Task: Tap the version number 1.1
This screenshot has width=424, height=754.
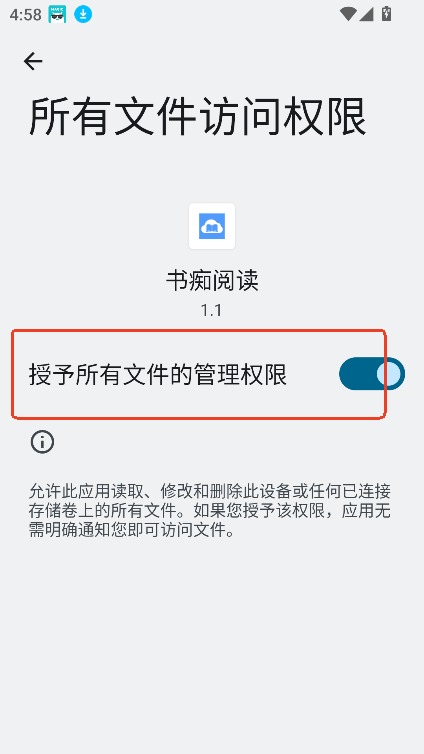Action: pyautogui.click(x=212, y=310)
